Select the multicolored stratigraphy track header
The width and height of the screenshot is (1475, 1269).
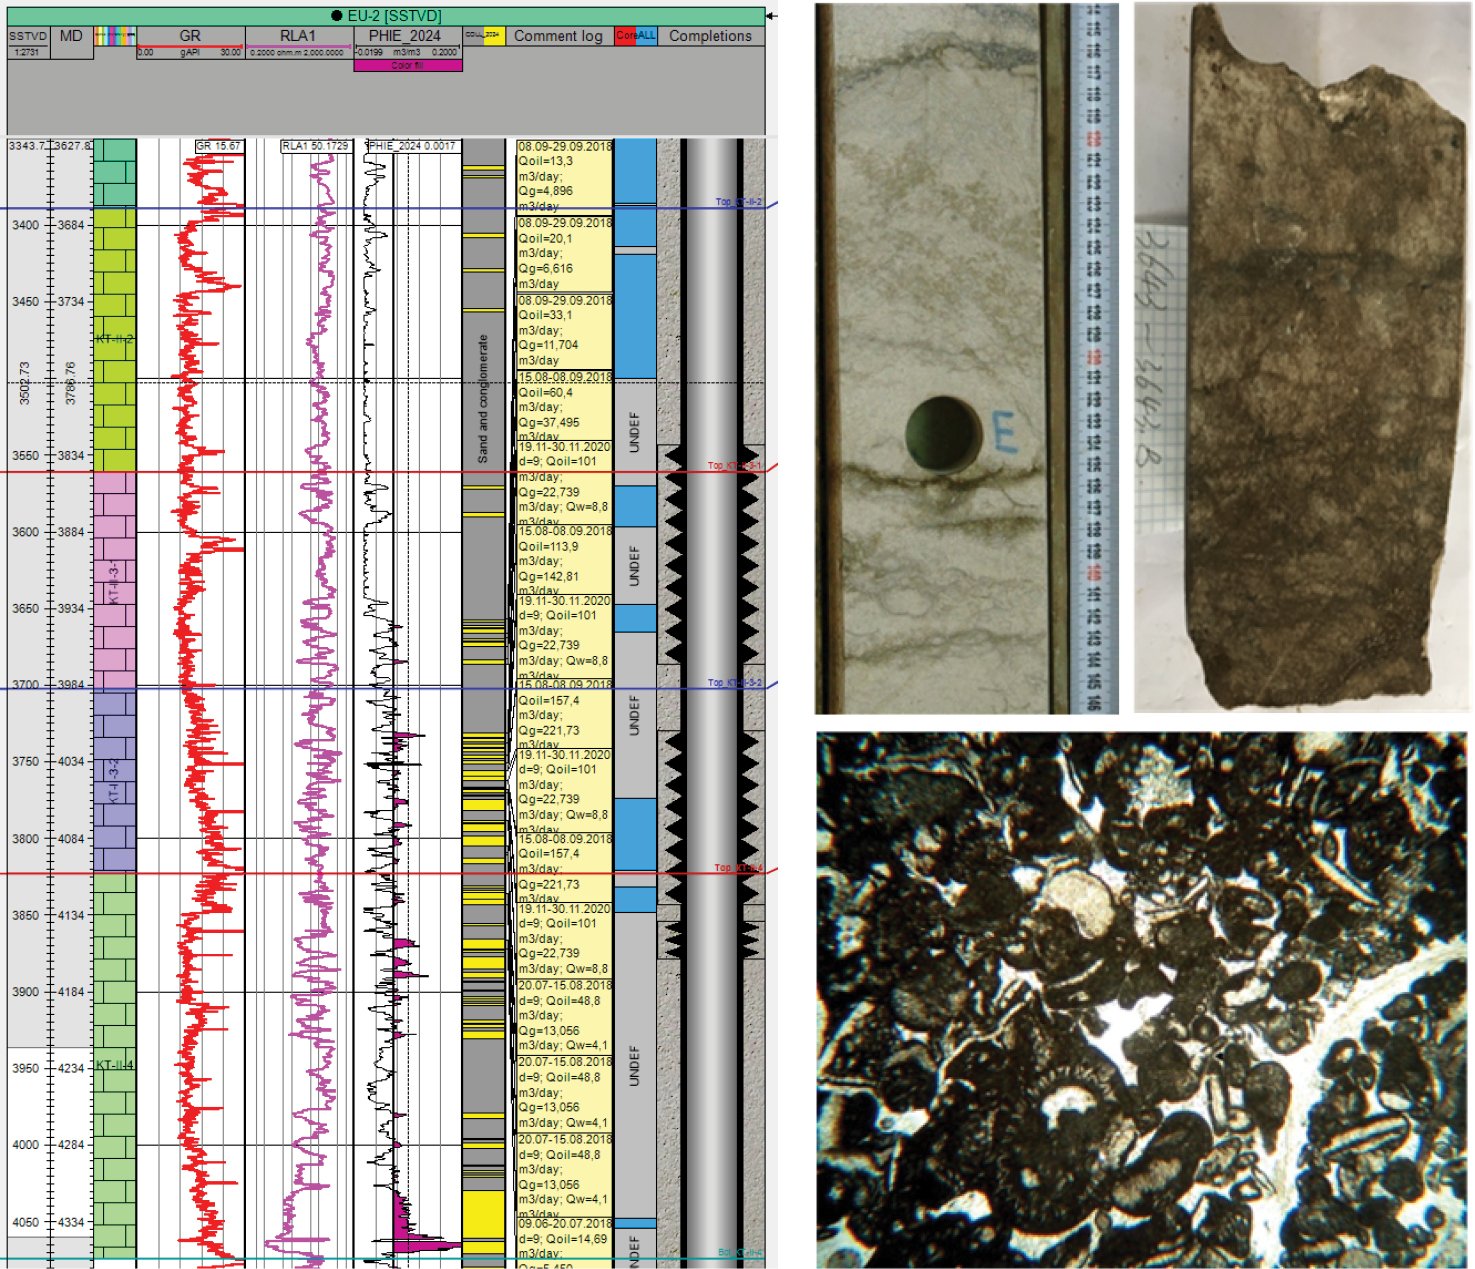pos(114,36)
